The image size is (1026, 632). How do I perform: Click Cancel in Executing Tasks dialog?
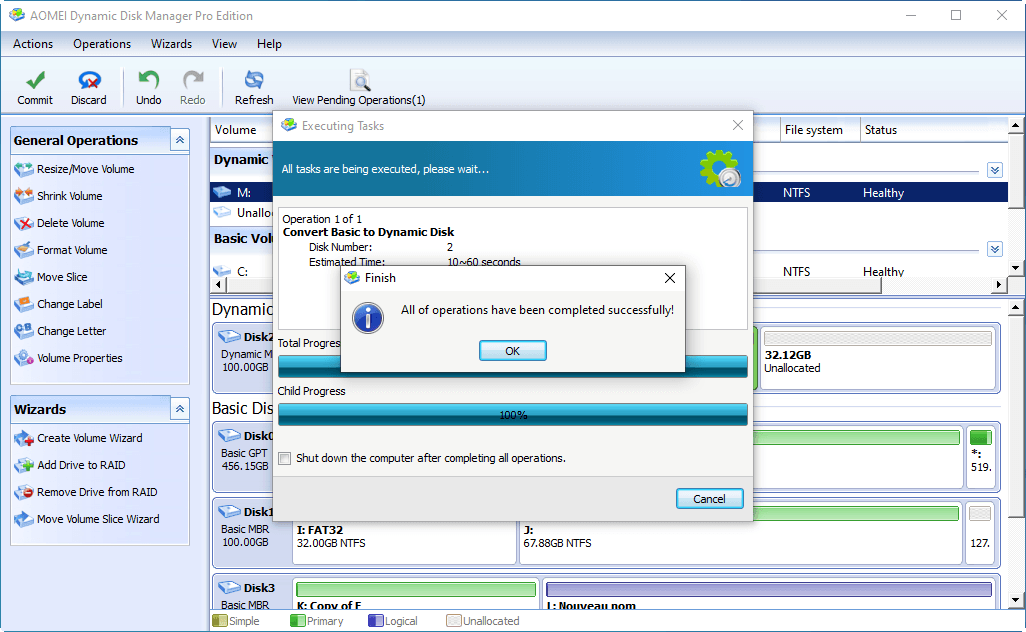pyautogui.click(x=709, y=499)
